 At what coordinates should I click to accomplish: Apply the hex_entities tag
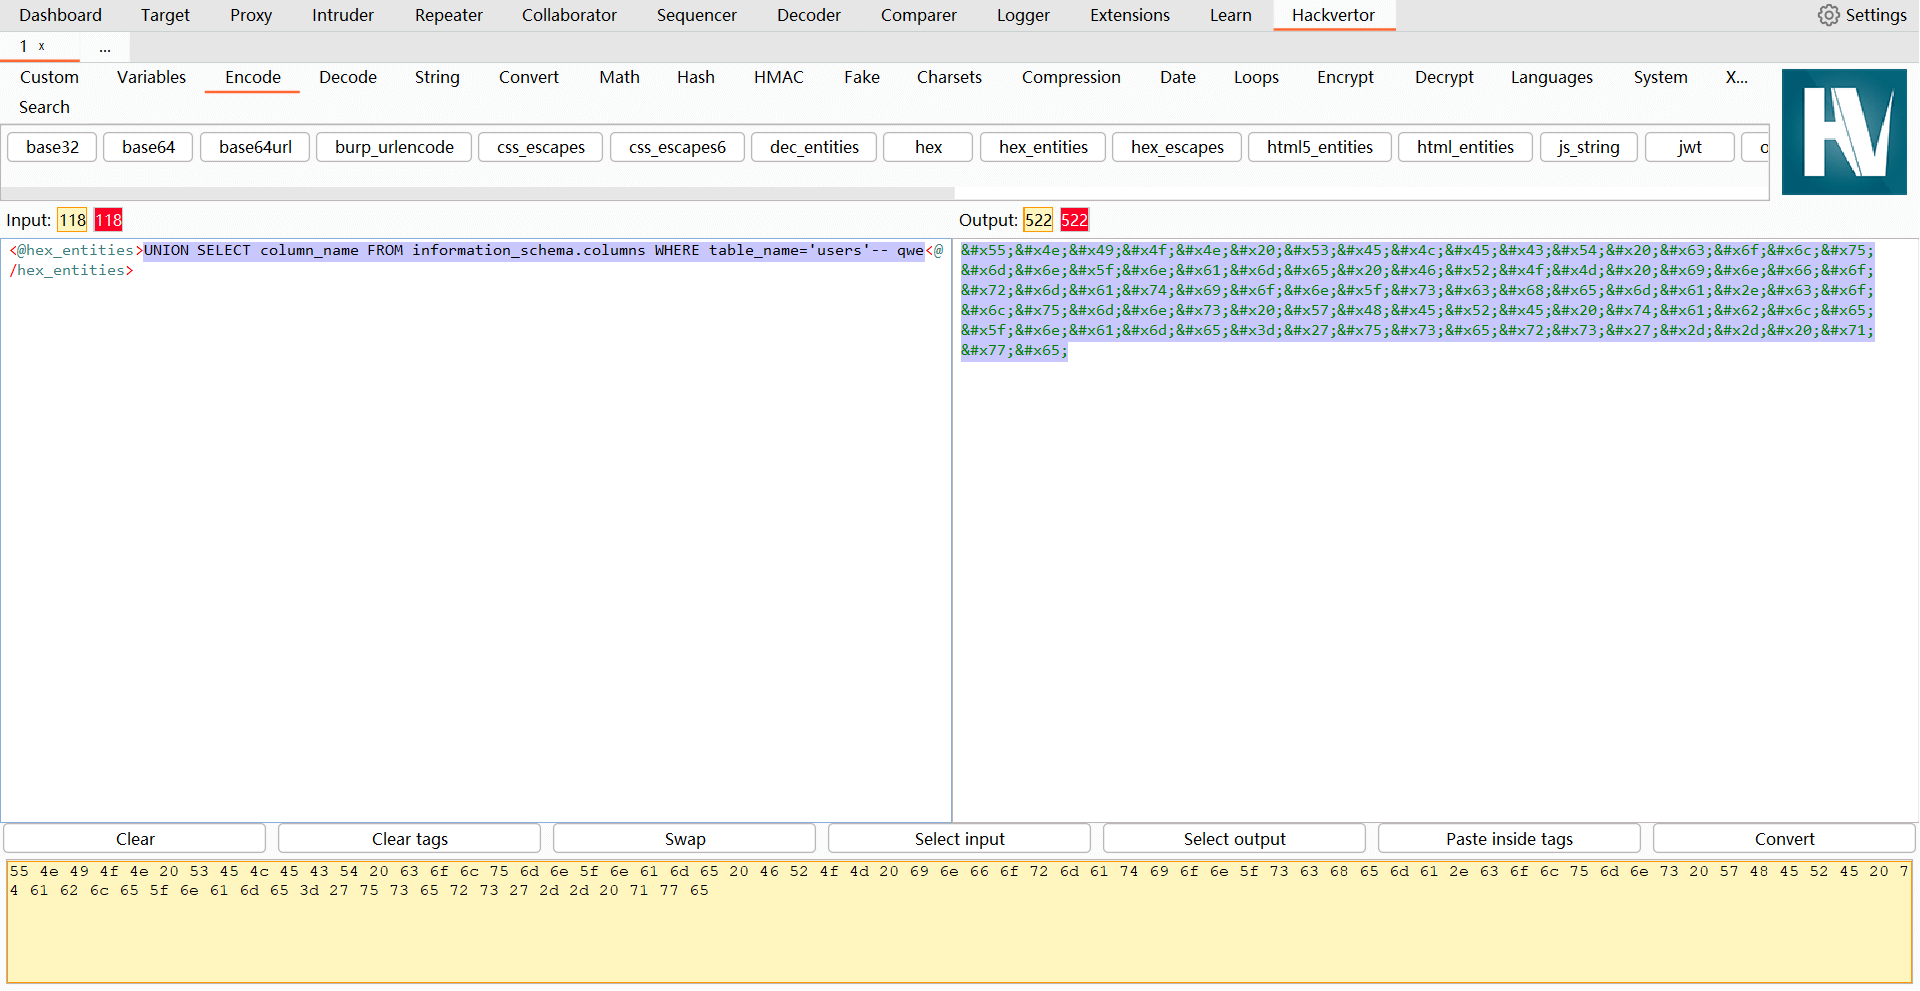click(x=1042, y=147)
